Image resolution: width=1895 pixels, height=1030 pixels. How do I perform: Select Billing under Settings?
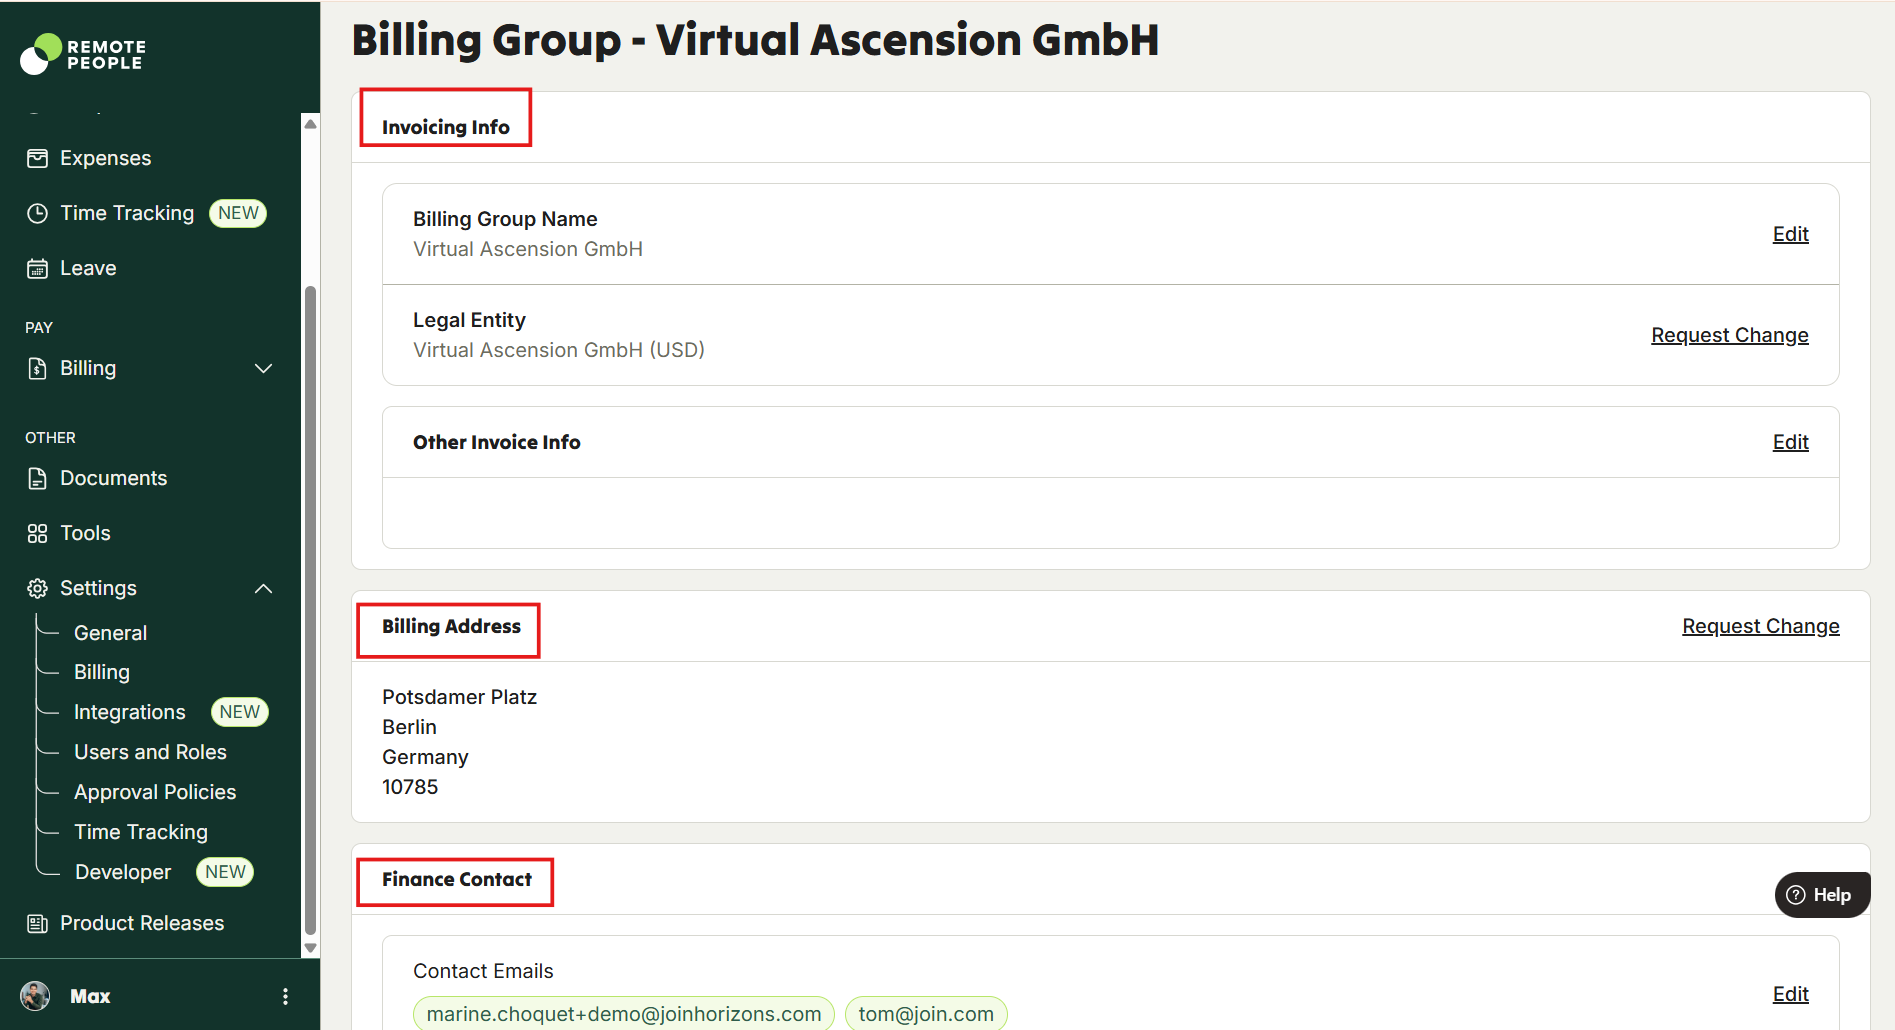102,672
